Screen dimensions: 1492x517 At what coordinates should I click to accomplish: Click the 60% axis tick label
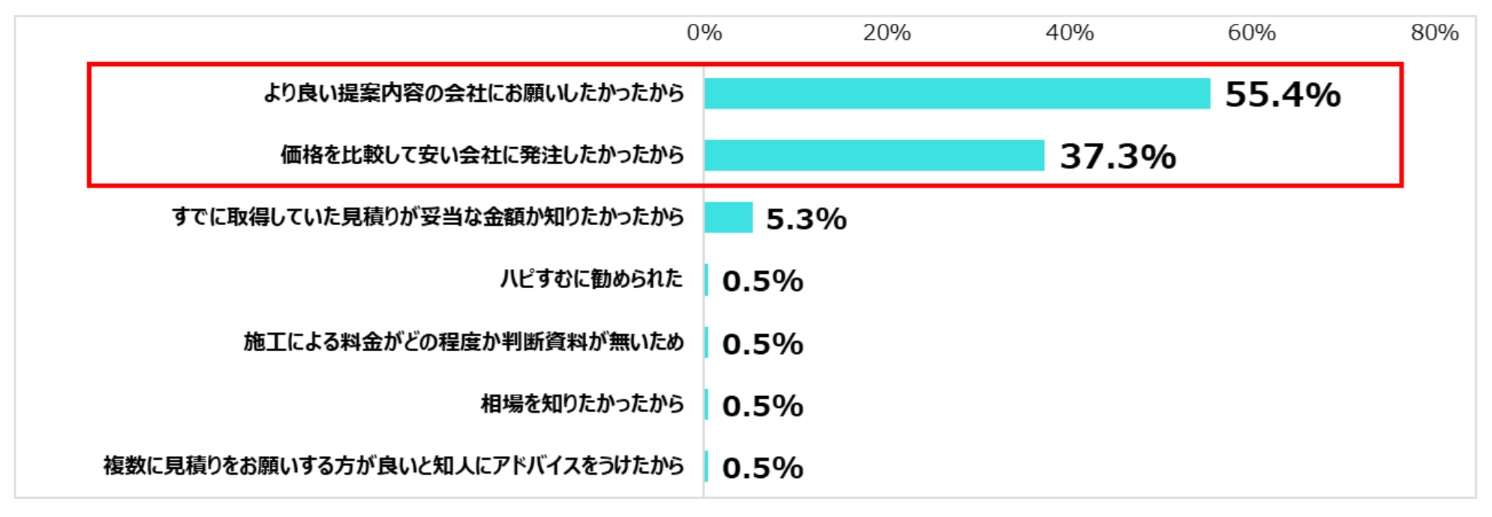pos(1252,33)
